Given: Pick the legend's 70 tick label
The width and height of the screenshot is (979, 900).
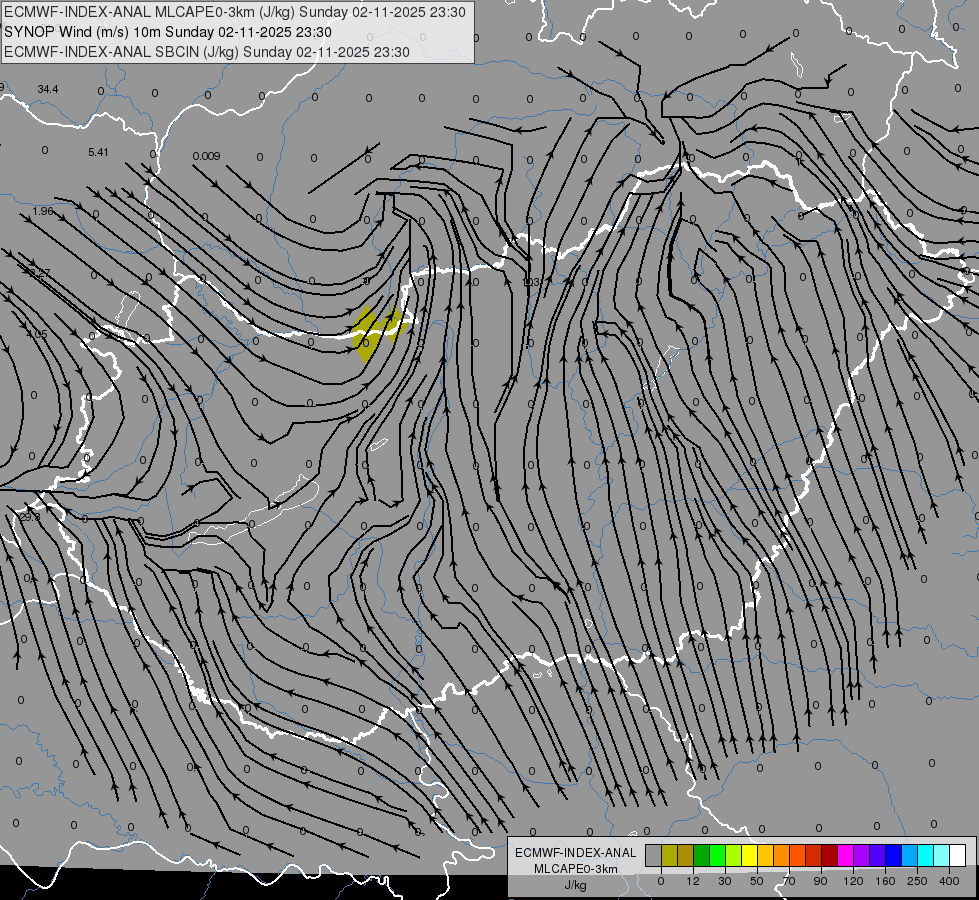Looking at the screenshot, I should pos(789,881).
